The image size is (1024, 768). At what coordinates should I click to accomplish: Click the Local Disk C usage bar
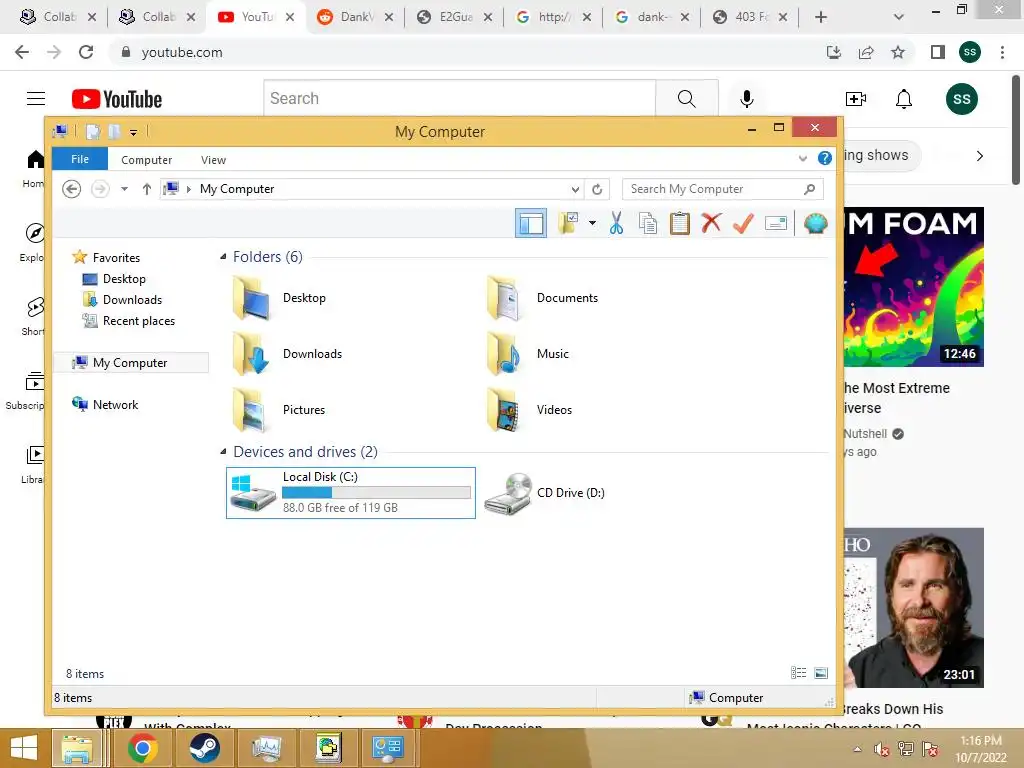[376, 492]
